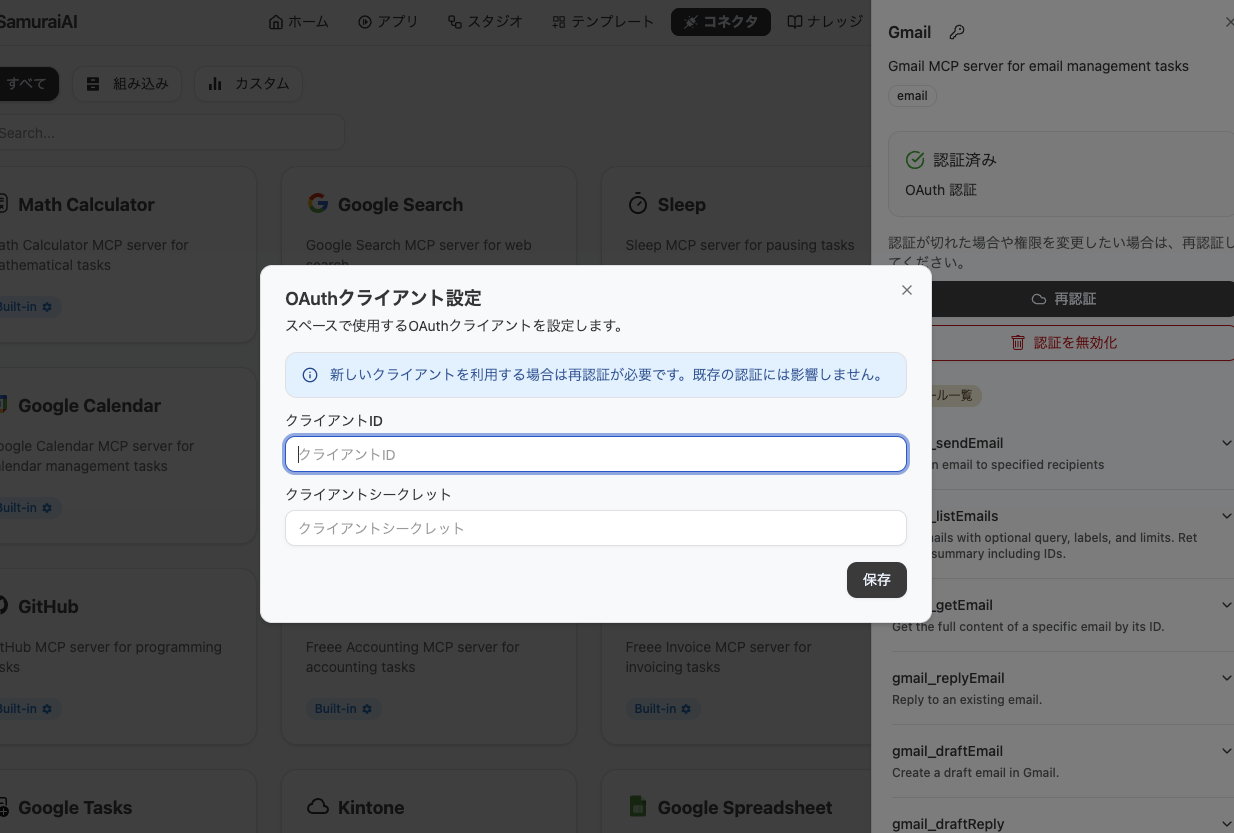Click the SamuraiAI logo text
Screen dimensions: 1234x833
point(40,22)
